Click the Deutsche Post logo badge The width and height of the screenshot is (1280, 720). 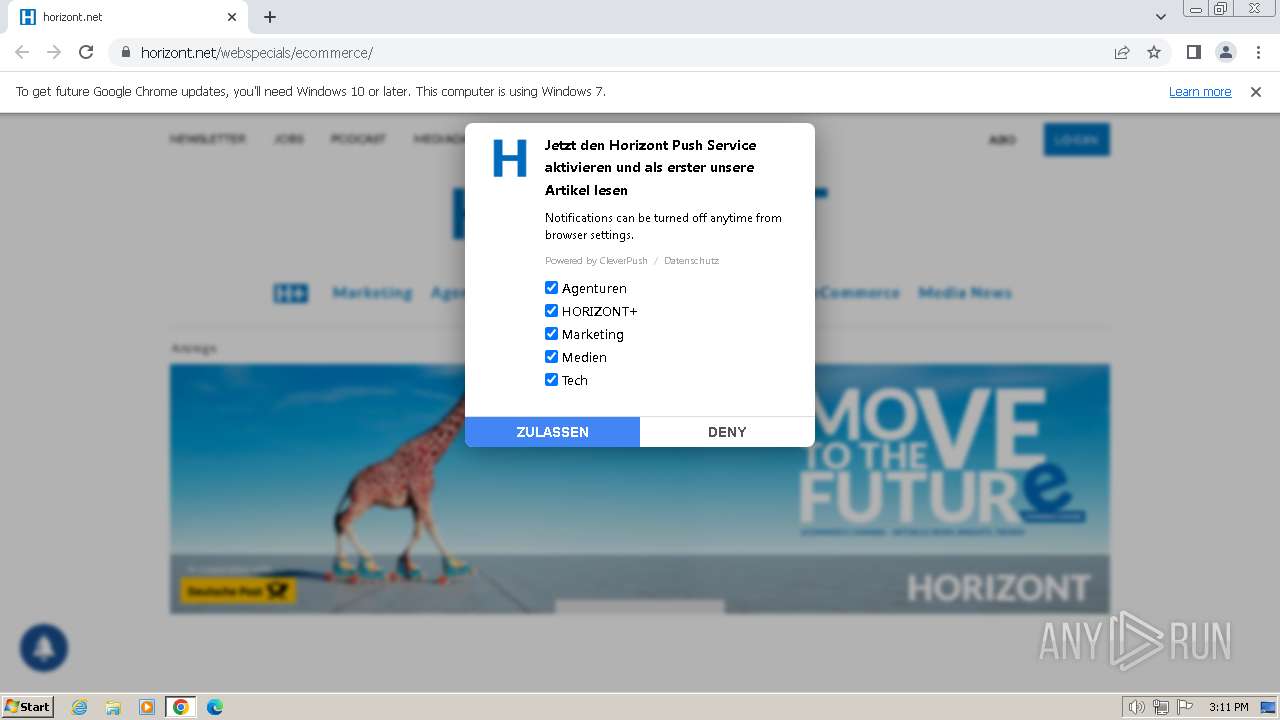point(238,591)
